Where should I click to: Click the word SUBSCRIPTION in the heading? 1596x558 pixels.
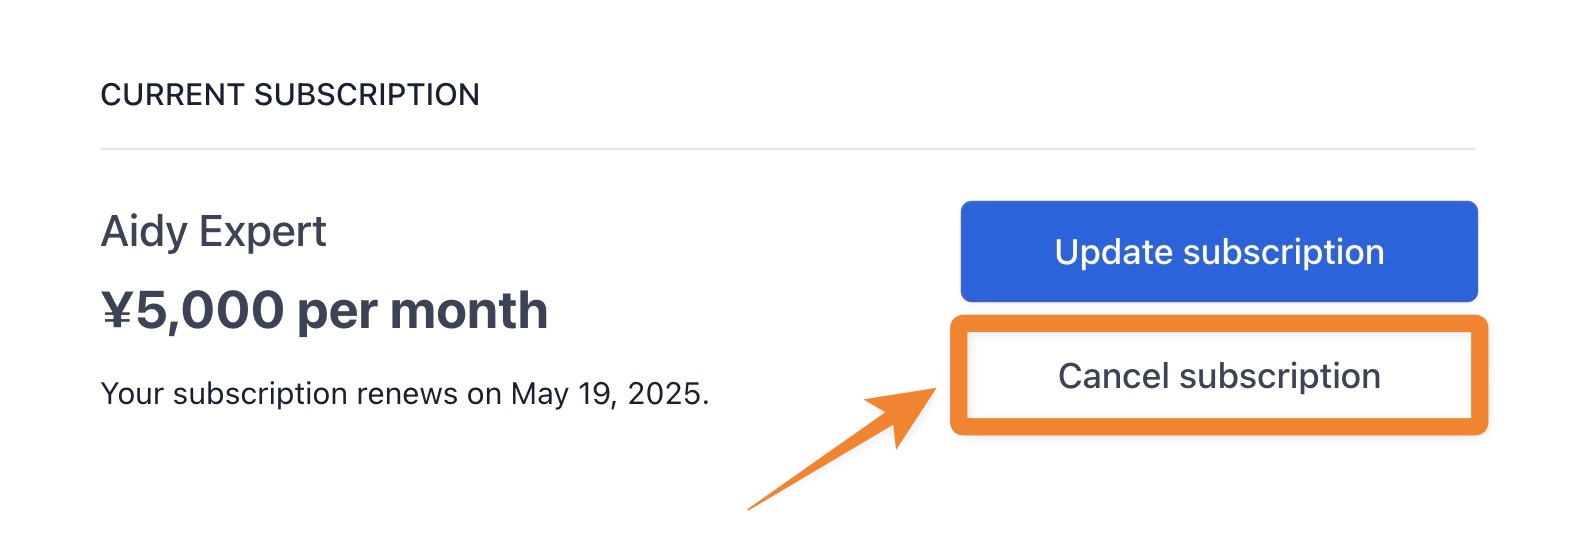tap(367, 95)
